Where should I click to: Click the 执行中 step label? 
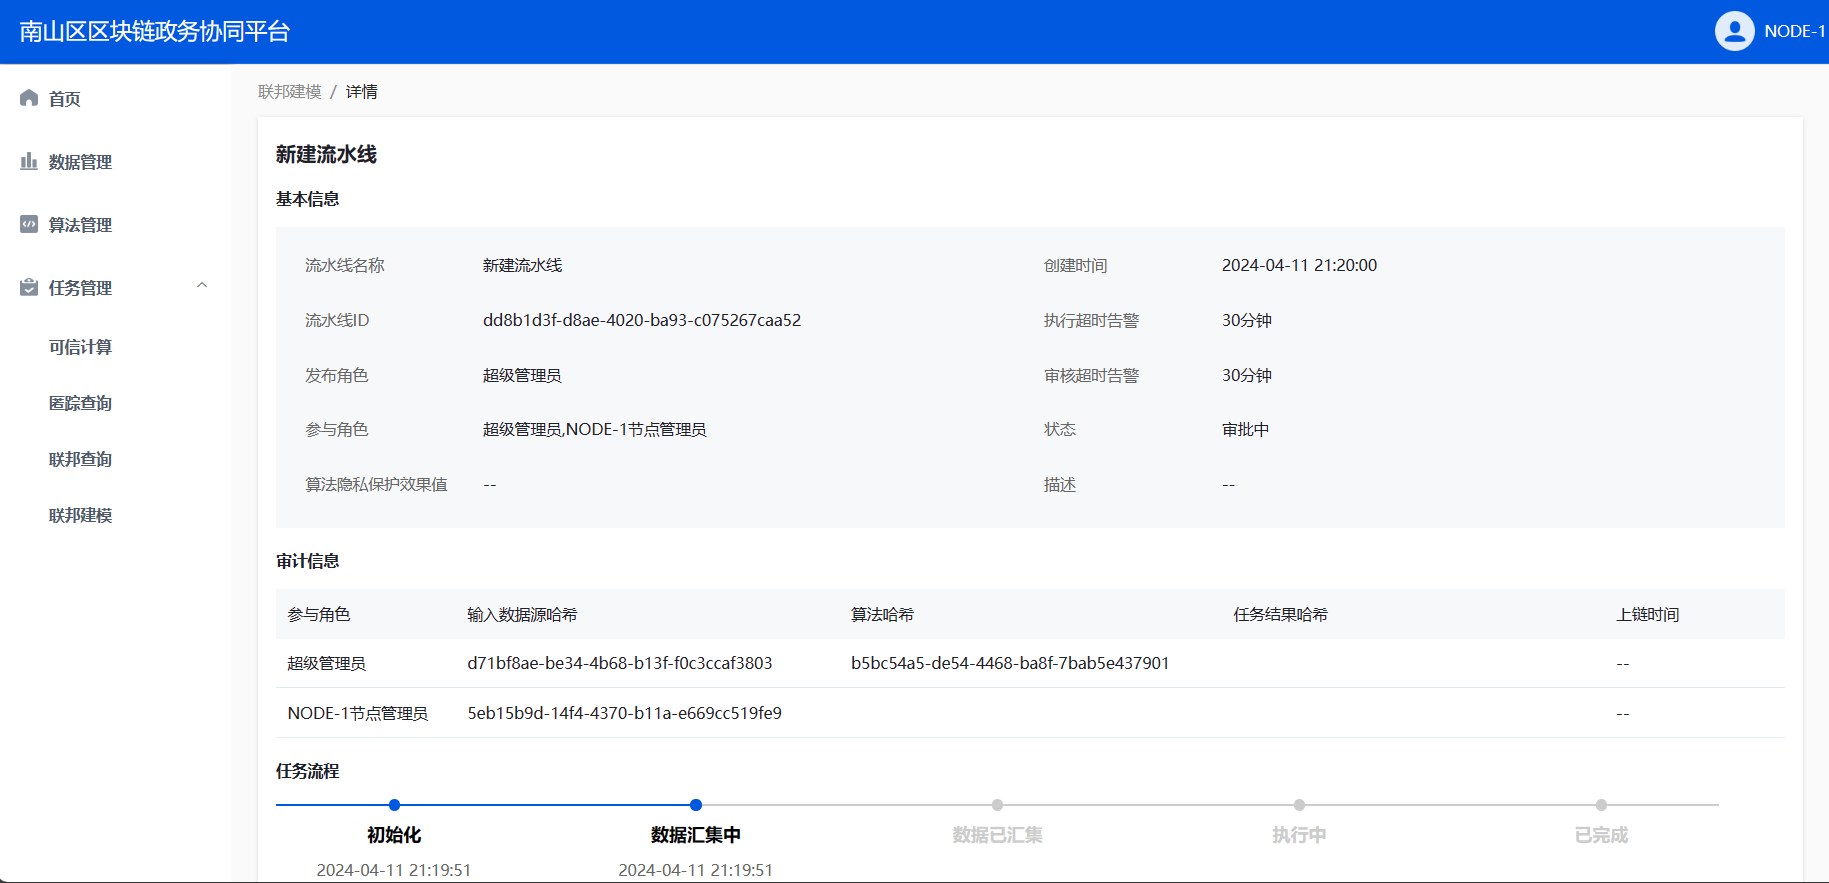click(x=1299, y=835)
